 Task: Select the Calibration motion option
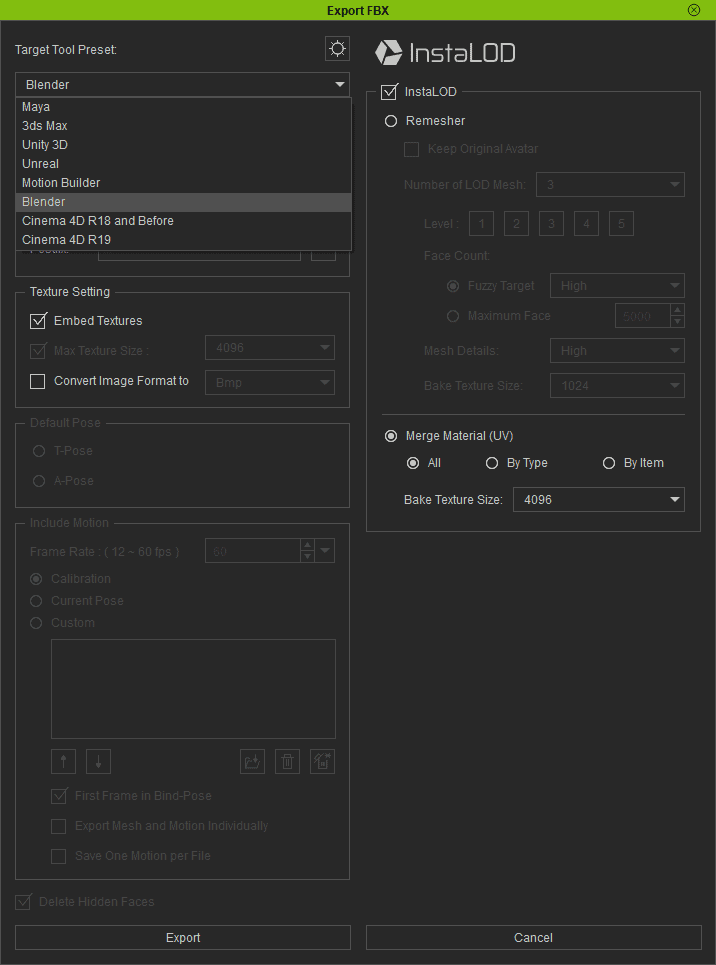click(x=36, y=579)
